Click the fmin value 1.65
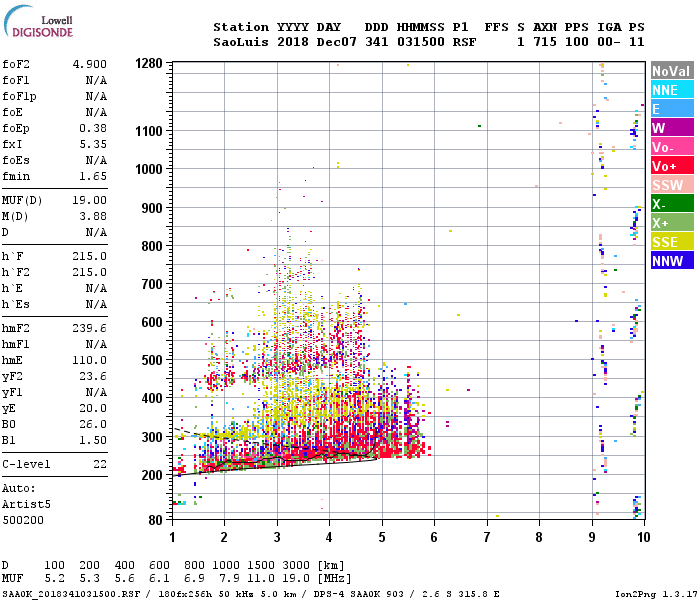The height and width of the screenshot is (600, 700). point(93,176)
